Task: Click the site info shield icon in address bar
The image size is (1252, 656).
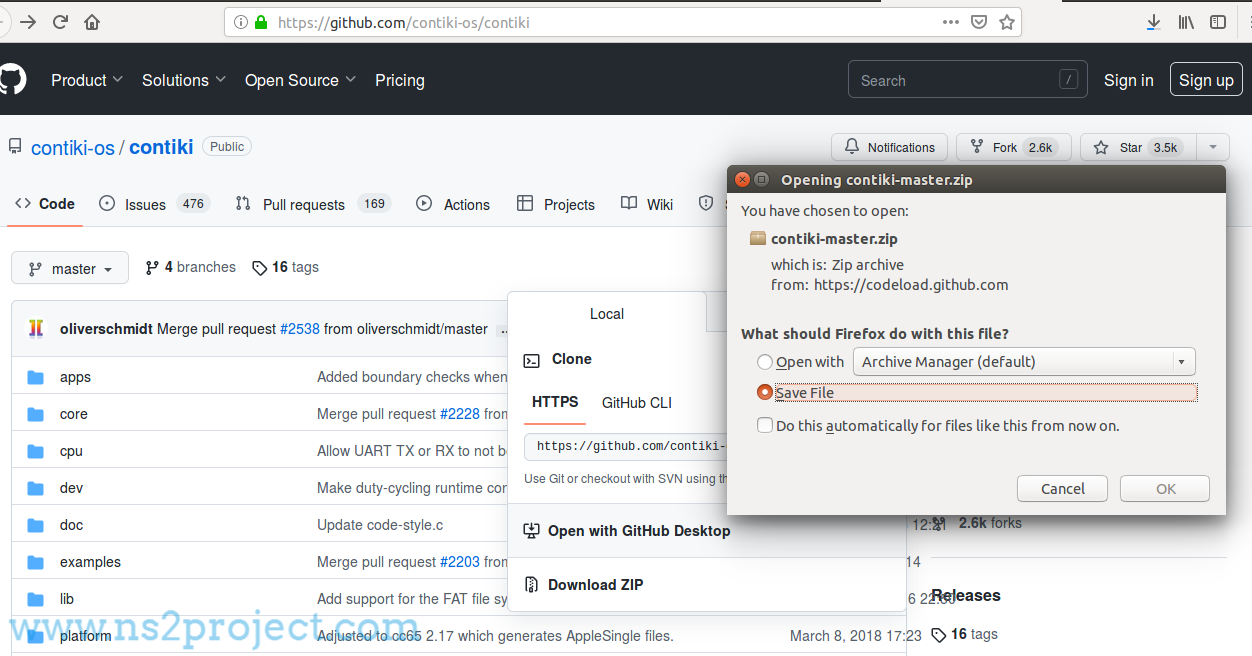Action: tap(241, 22)
